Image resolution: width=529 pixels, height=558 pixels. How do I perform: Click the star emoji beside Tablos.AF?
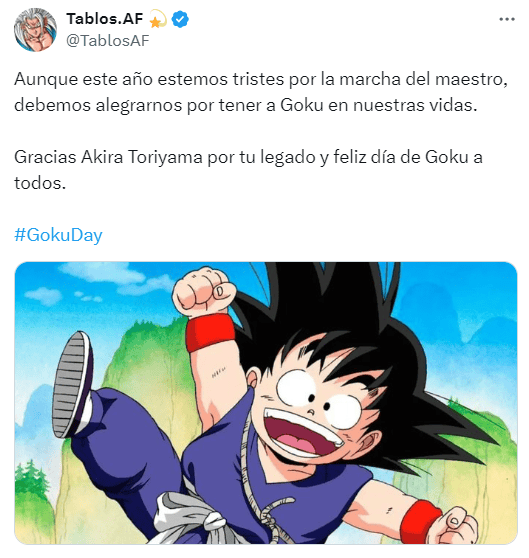(x=158, y=19)
